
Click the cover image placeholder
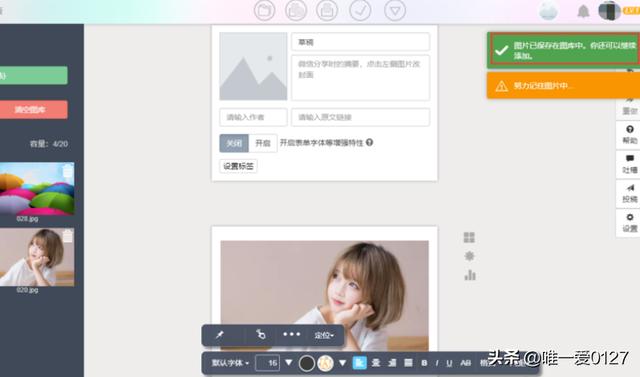pyautogui.click(x=253, y=66)
